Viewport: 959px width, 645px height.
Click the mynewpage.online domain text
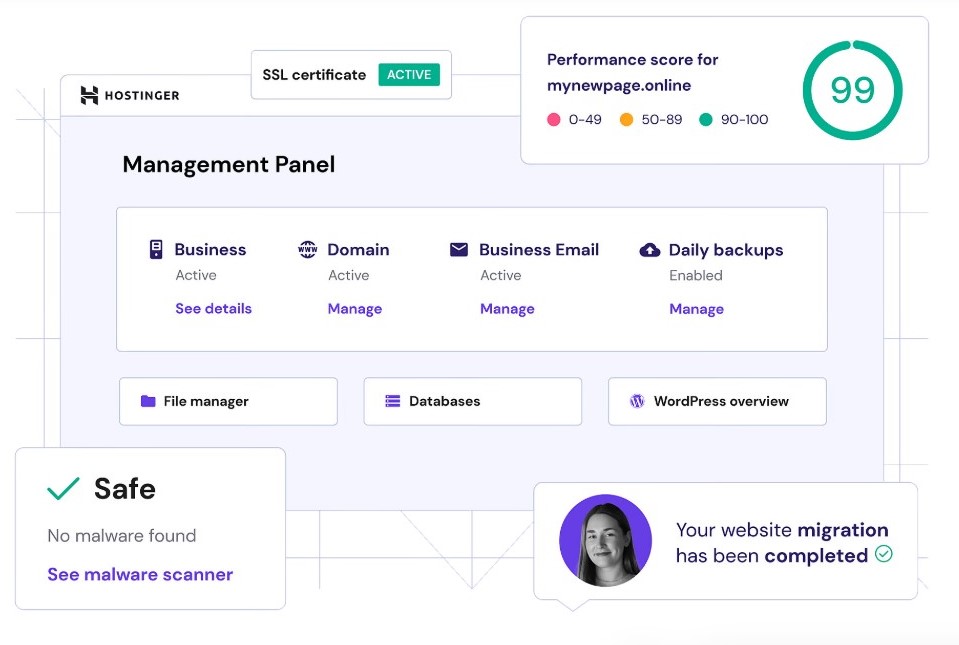(x=619, y=86)
